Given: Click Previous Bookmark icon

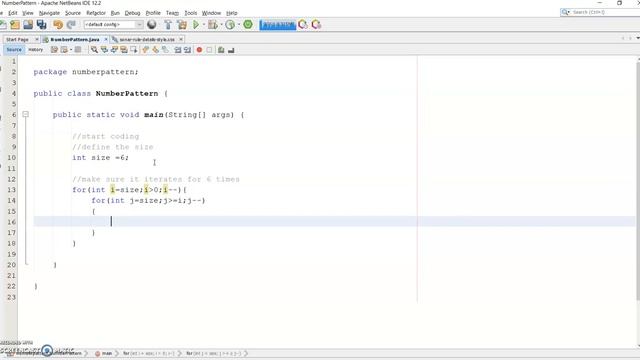Looking at the screenshot, I should (145, 50).
